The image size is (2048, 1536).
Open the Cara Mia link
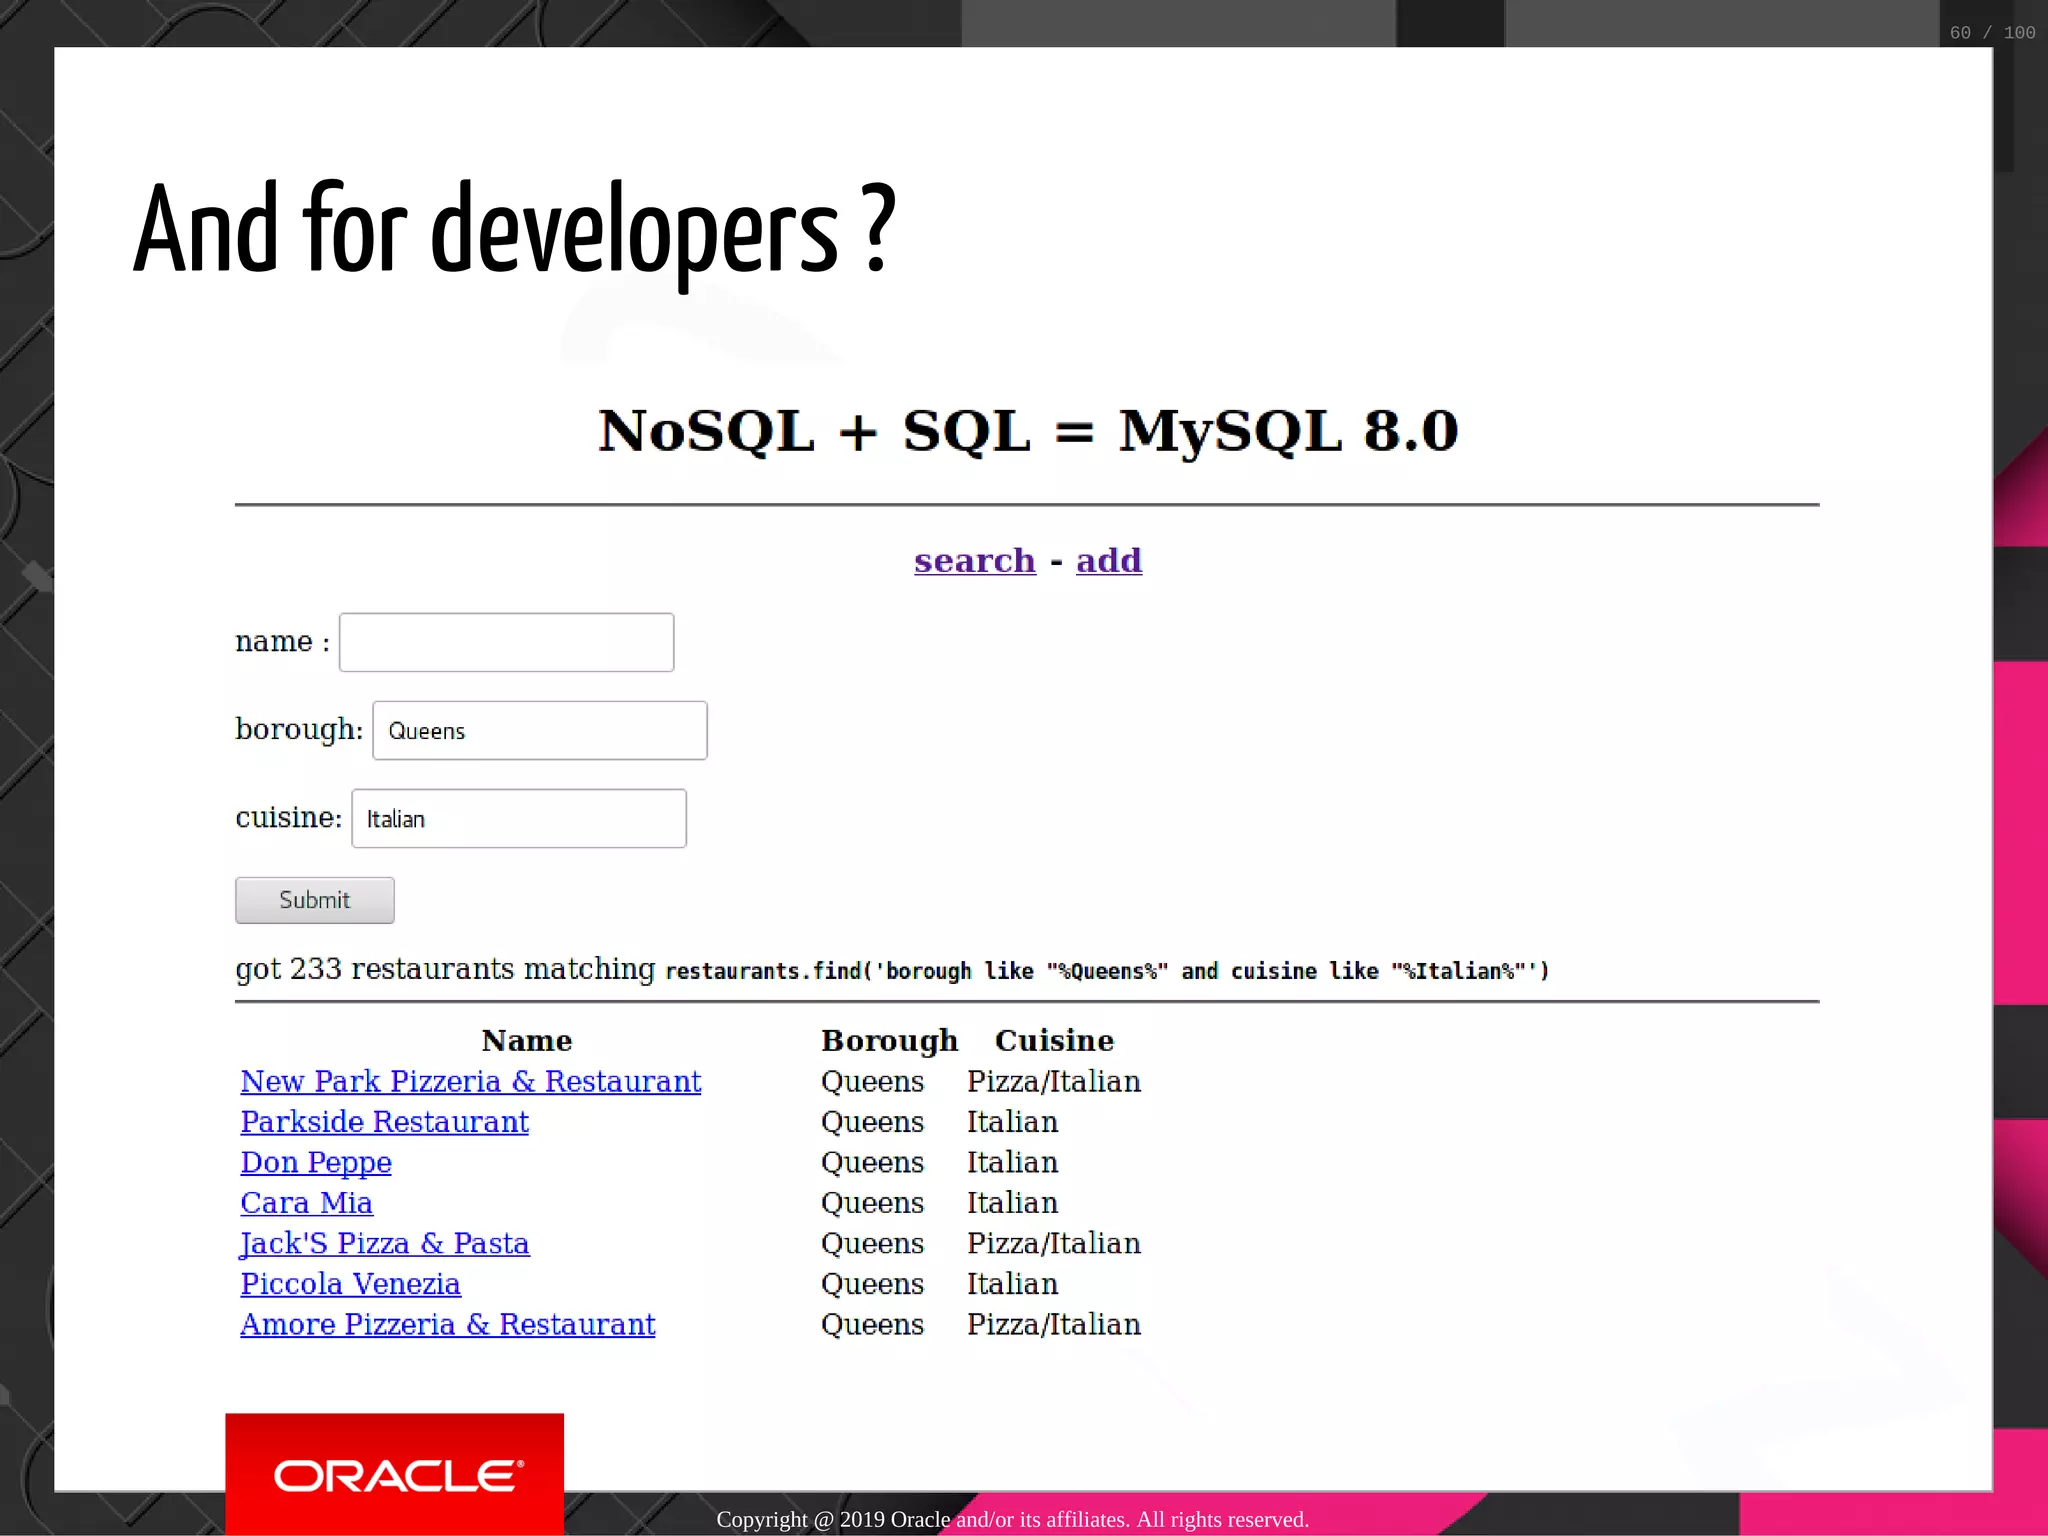click(306, 1203)
